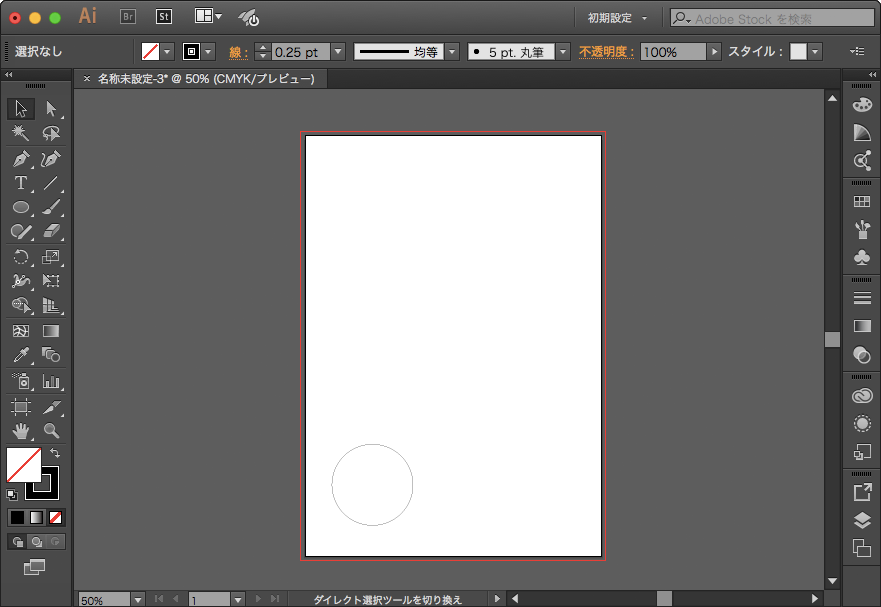Select the Free Transform tool

pyautogui.click(x=51, y=281)
